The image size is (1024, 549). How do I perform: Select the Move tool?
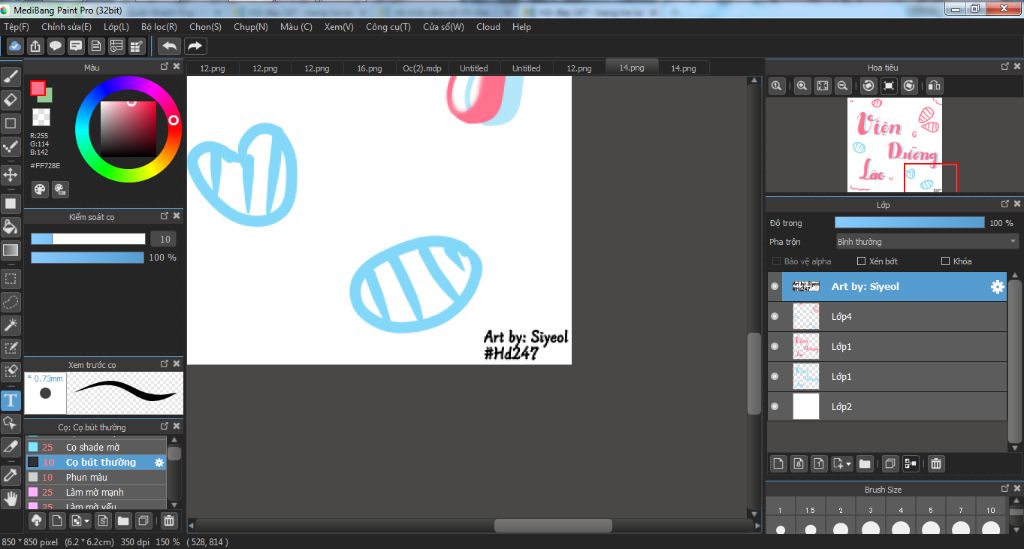[11, 175]
